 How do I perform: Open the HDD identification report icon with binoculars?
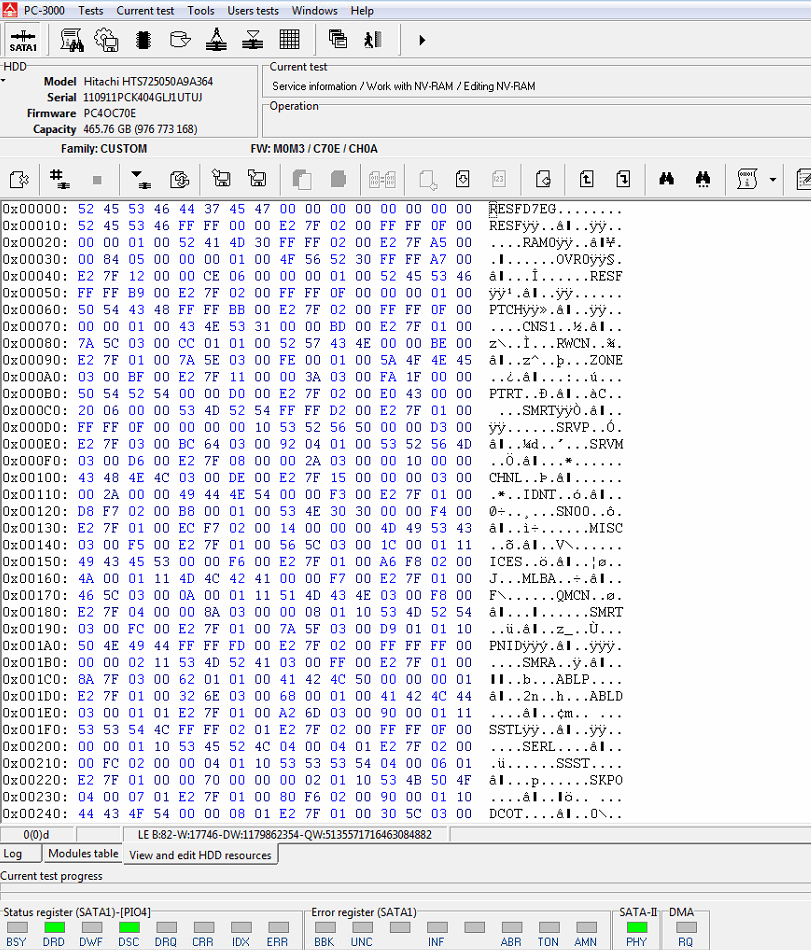click(x=72, y=40)
